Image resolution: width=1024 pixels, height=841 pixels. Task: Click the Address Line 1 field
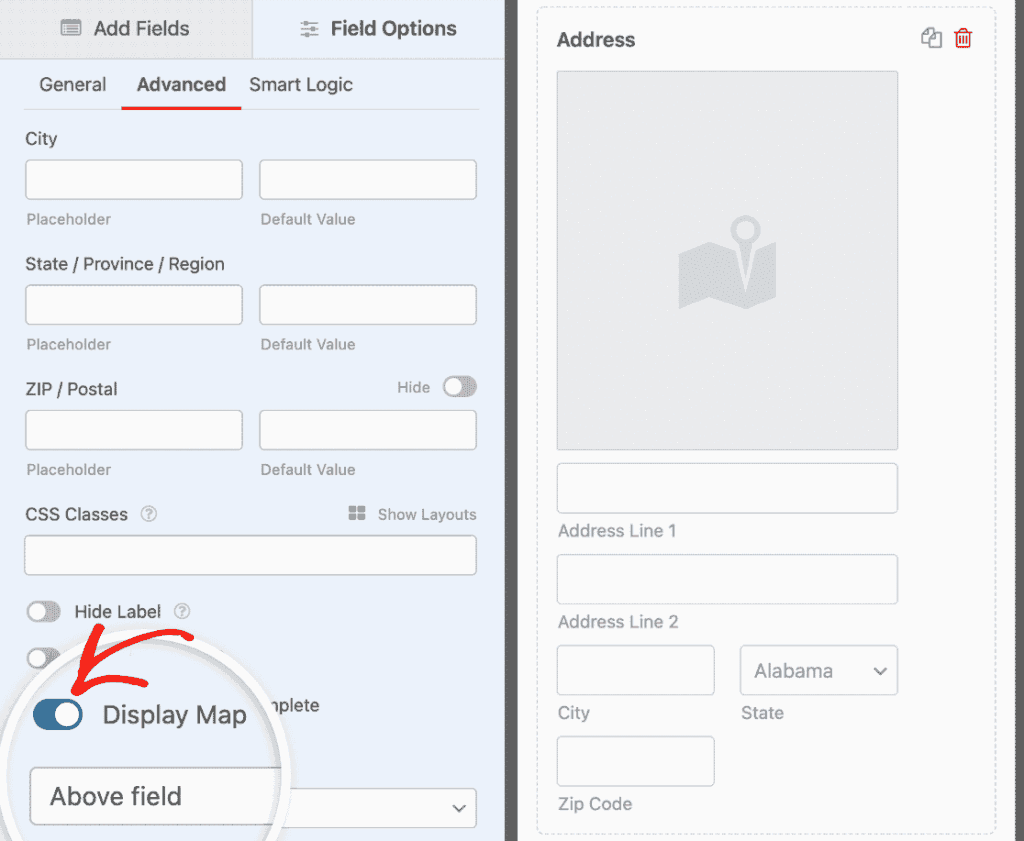pos(727,488)
